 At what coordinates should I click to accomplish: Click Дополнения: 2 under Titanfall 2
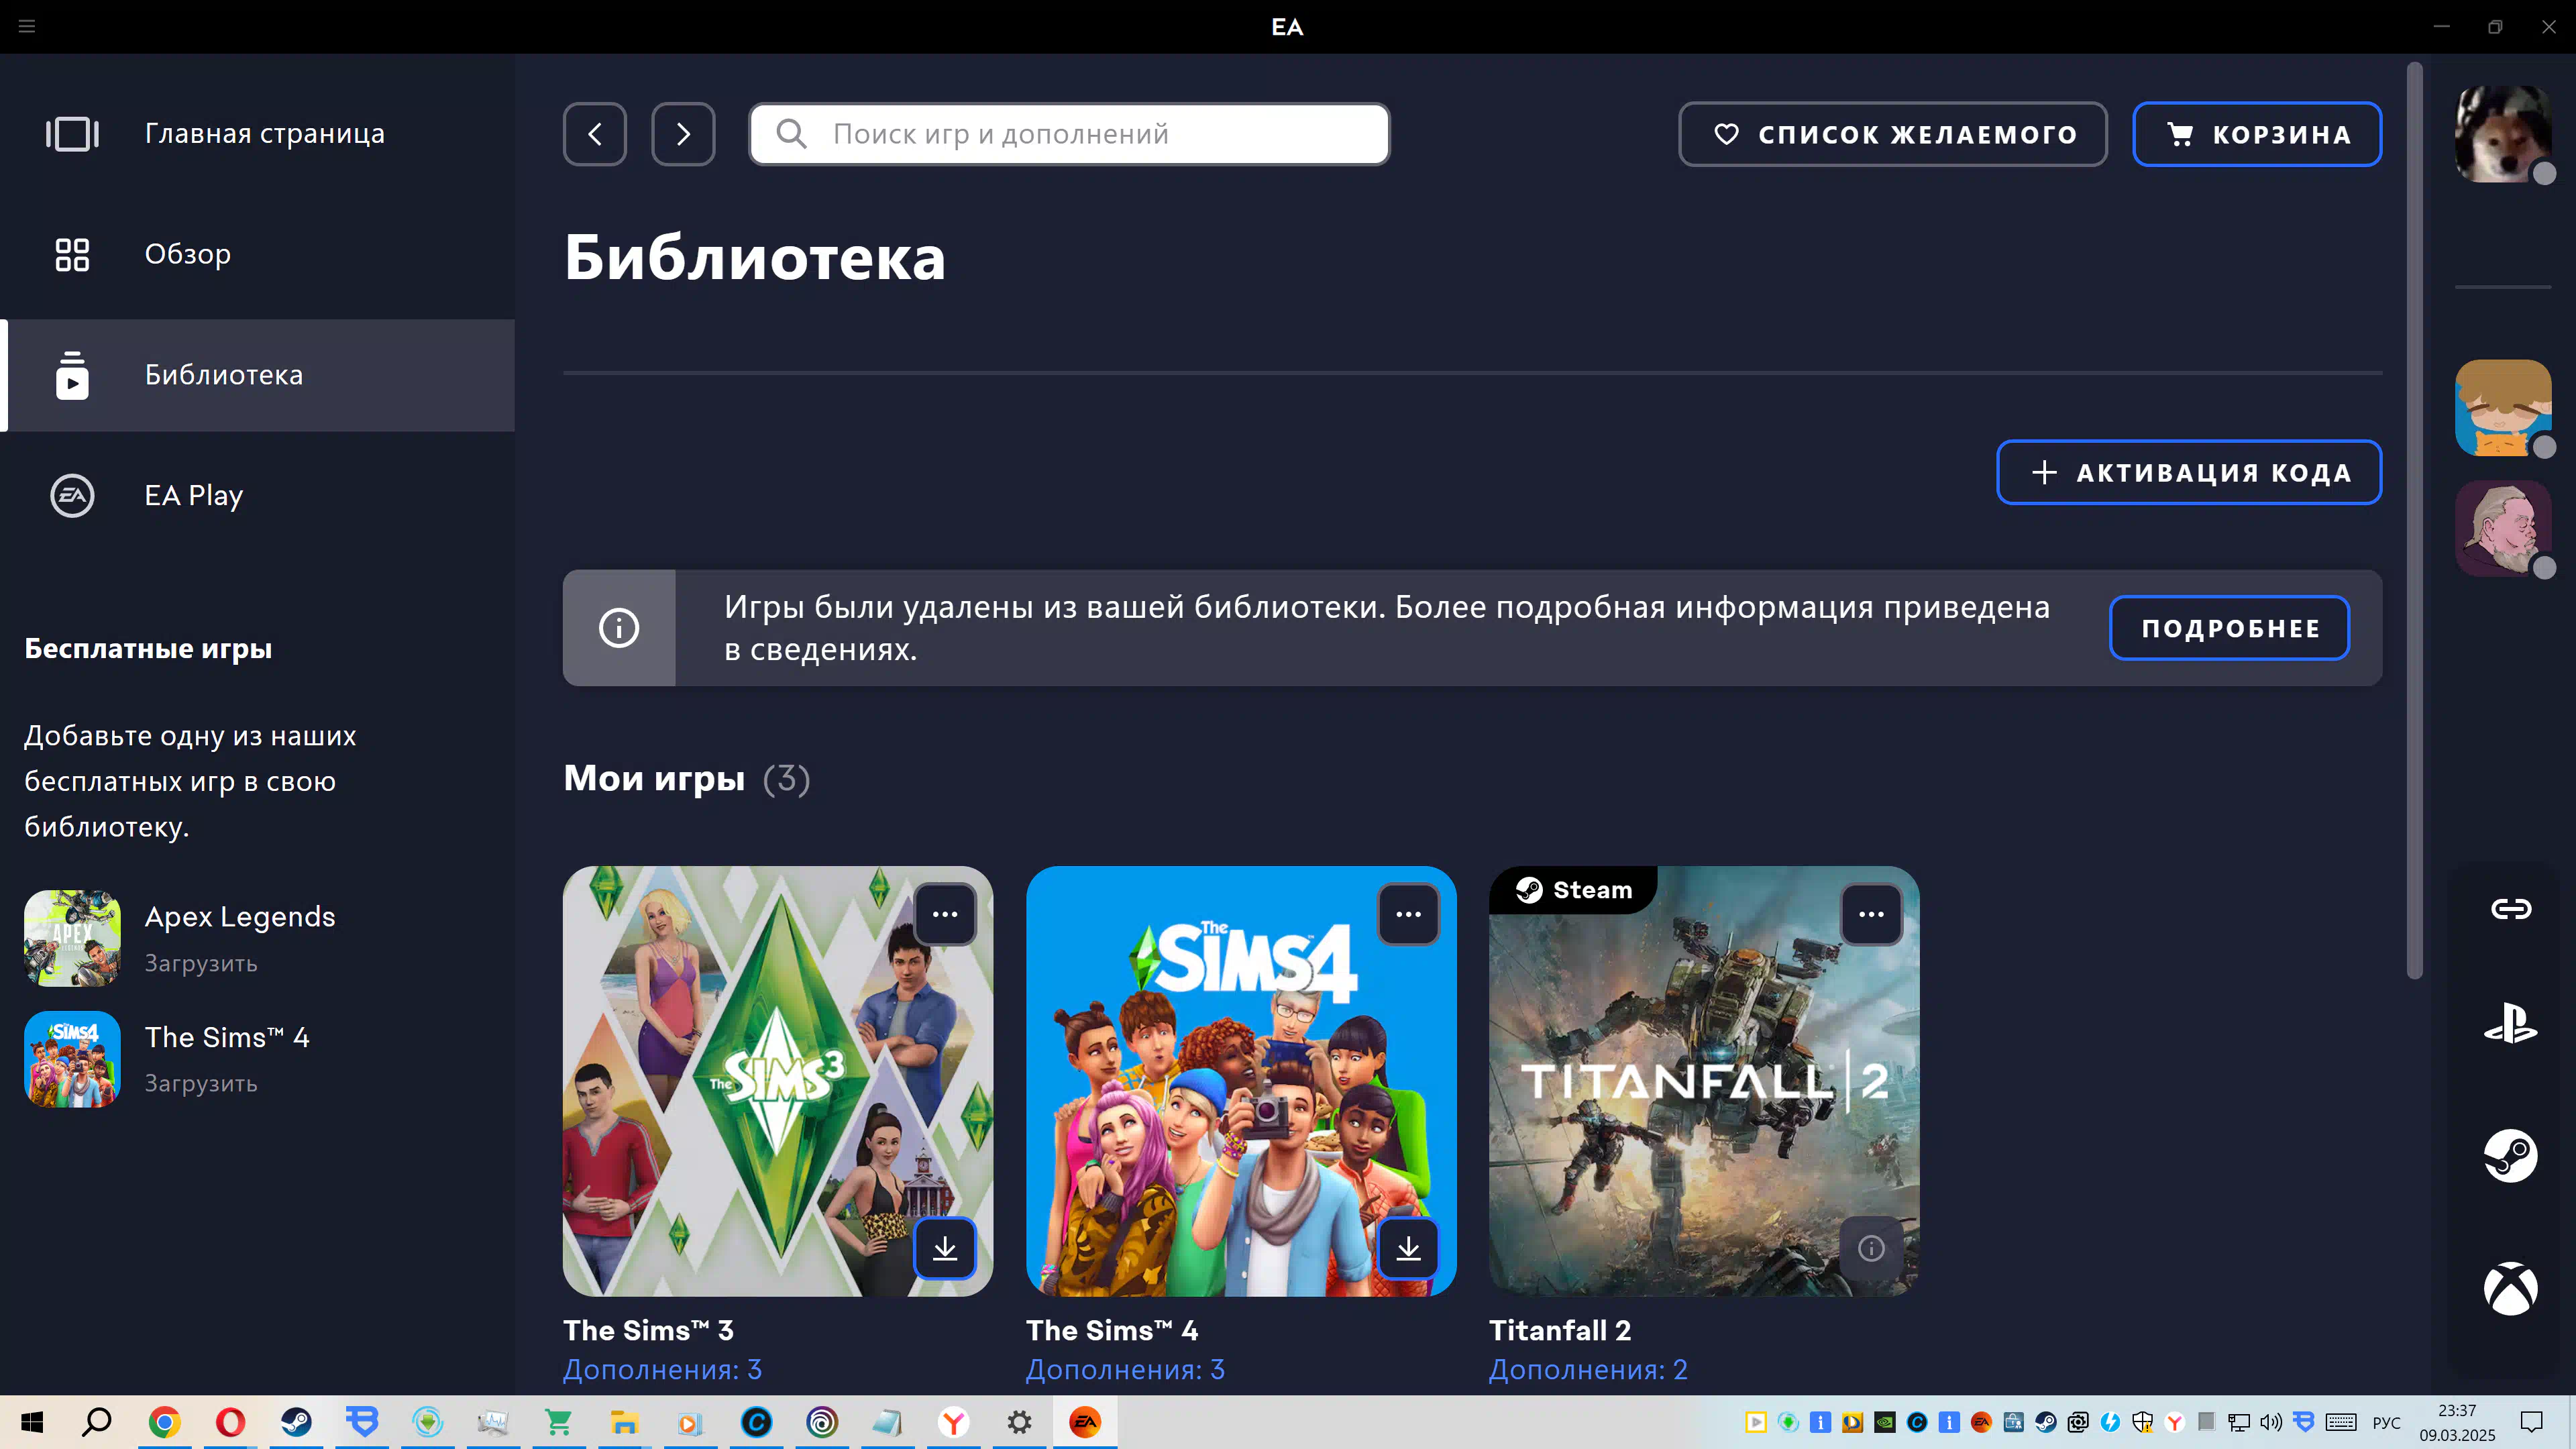pyautogui.click(x=1588, y=1369)
